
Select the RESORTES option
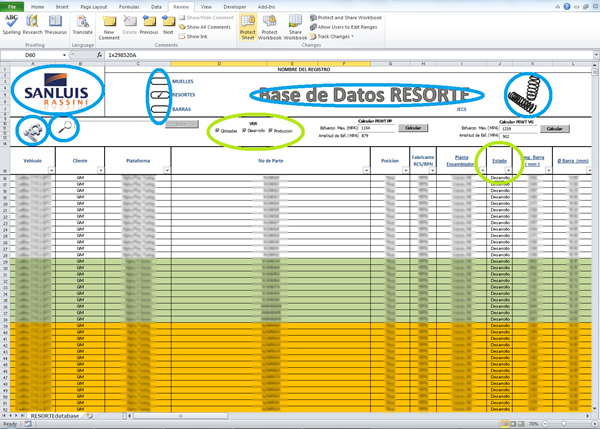(x=160, y=95)
